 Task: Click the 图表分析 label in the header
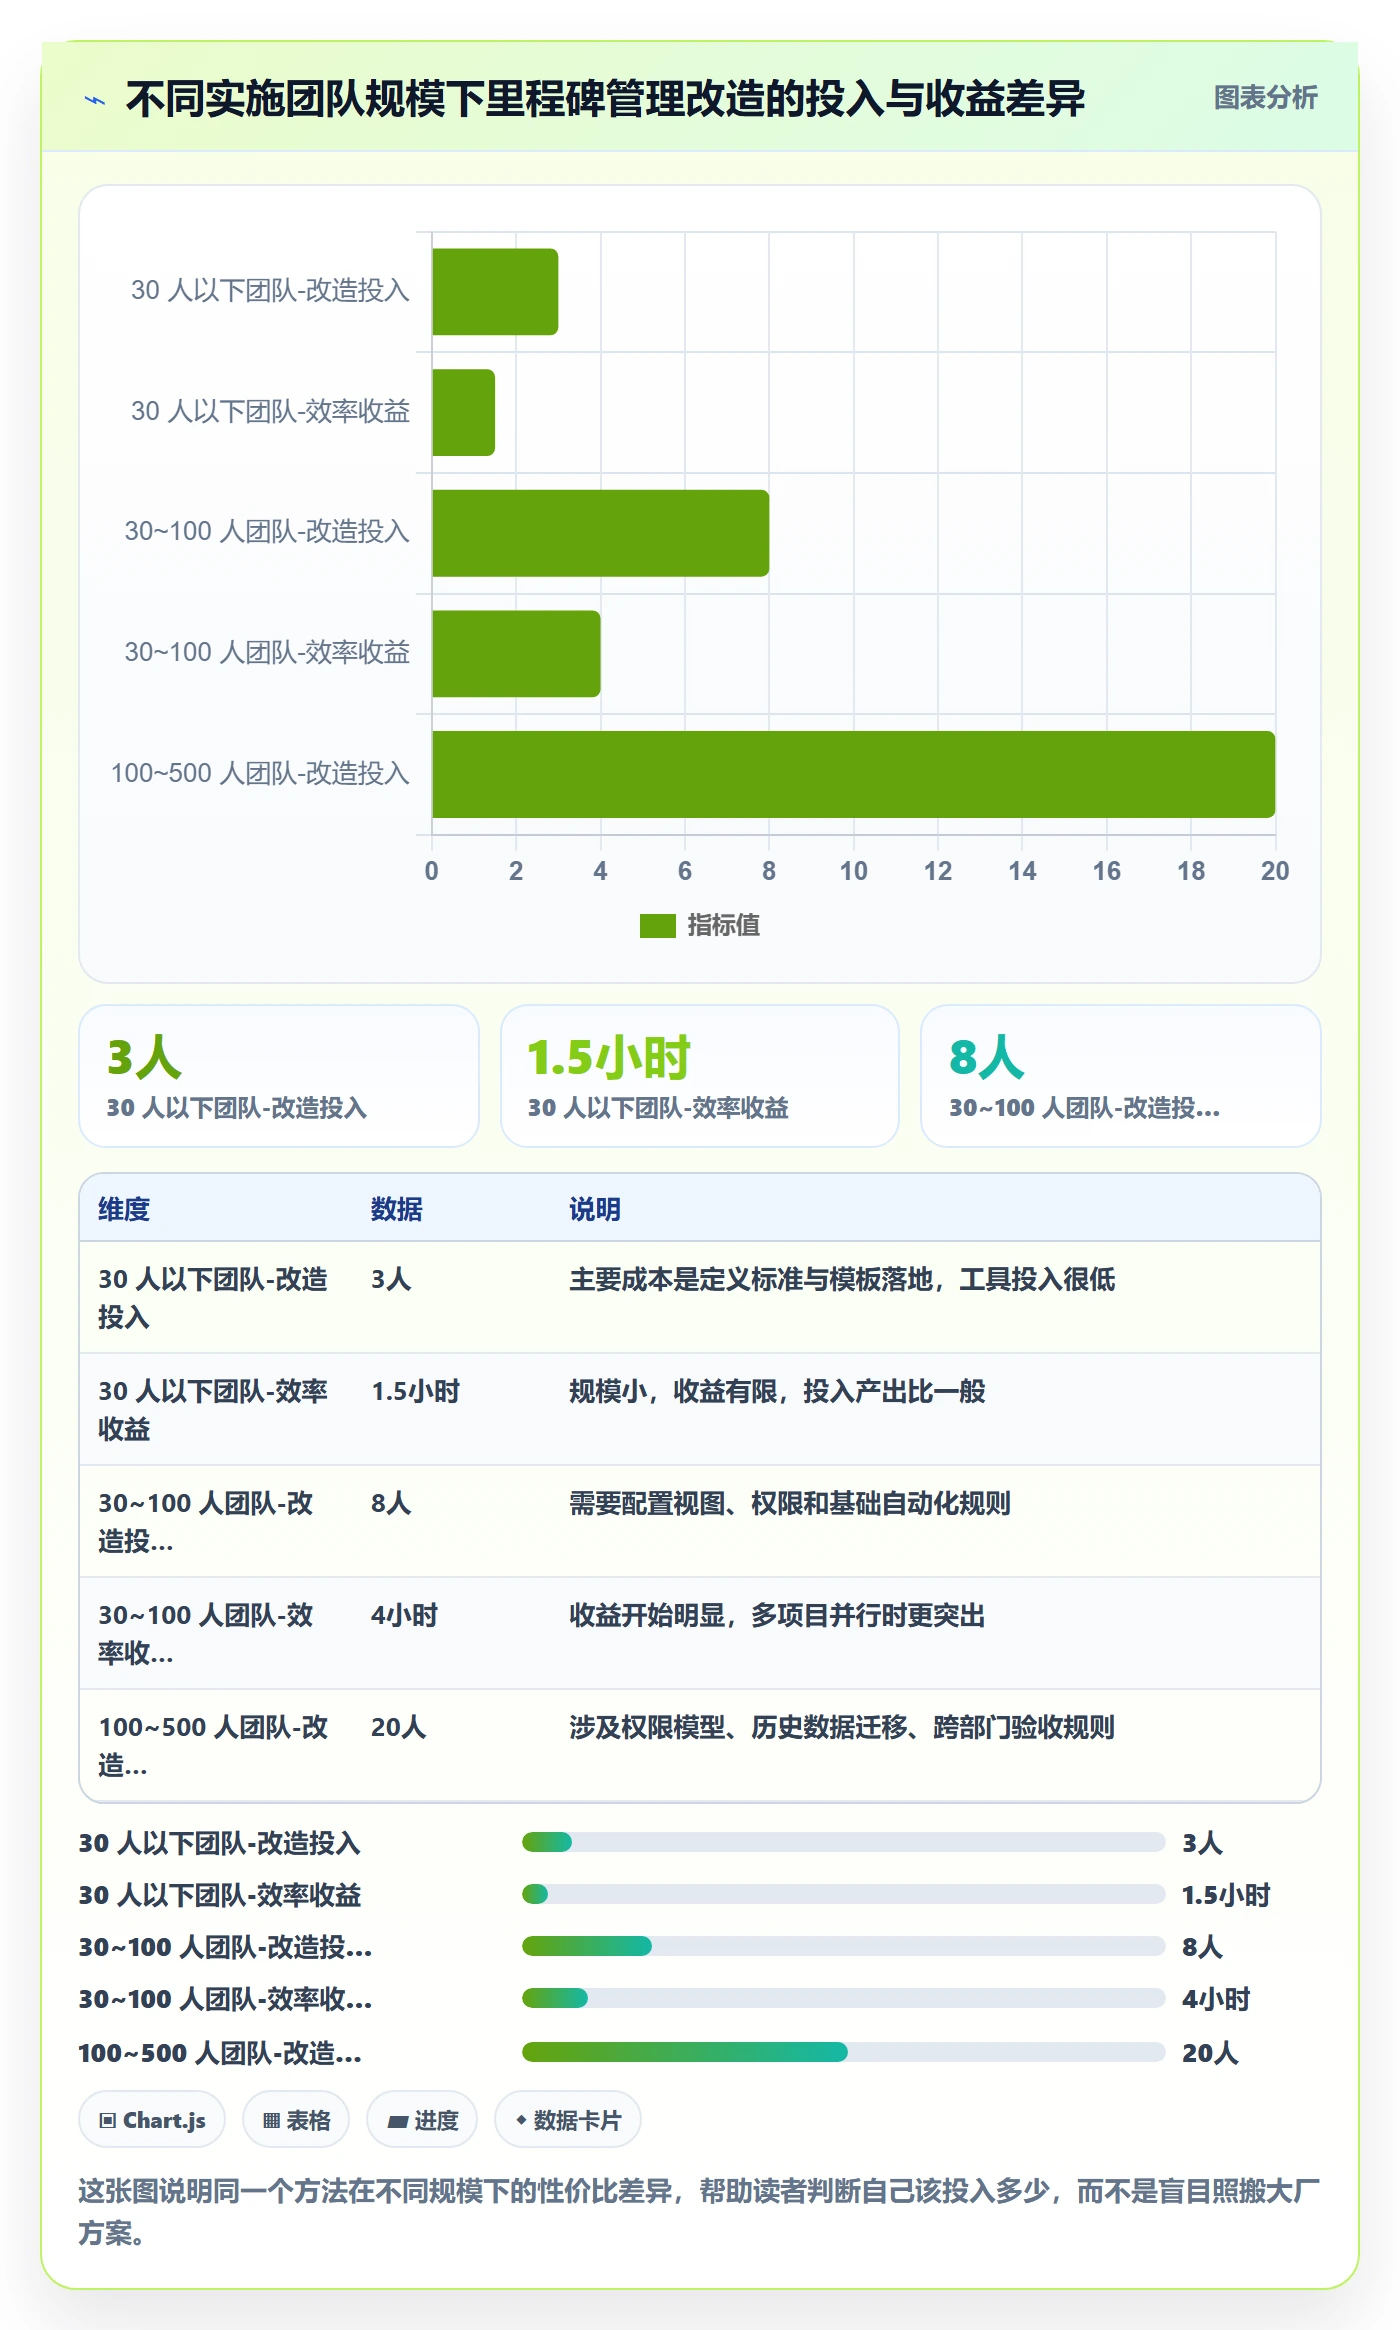[1265, 98]
